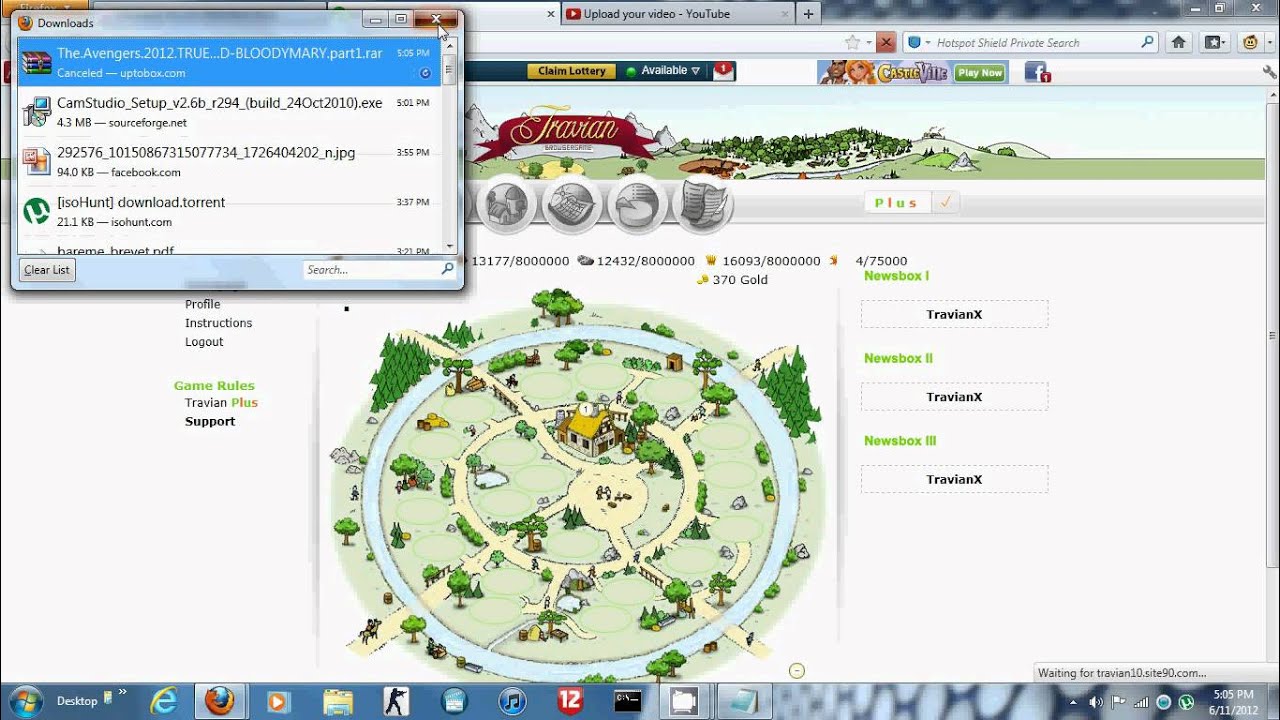Stop page loading with the red X button
The image size is (1280, 720).
[886, 42]
